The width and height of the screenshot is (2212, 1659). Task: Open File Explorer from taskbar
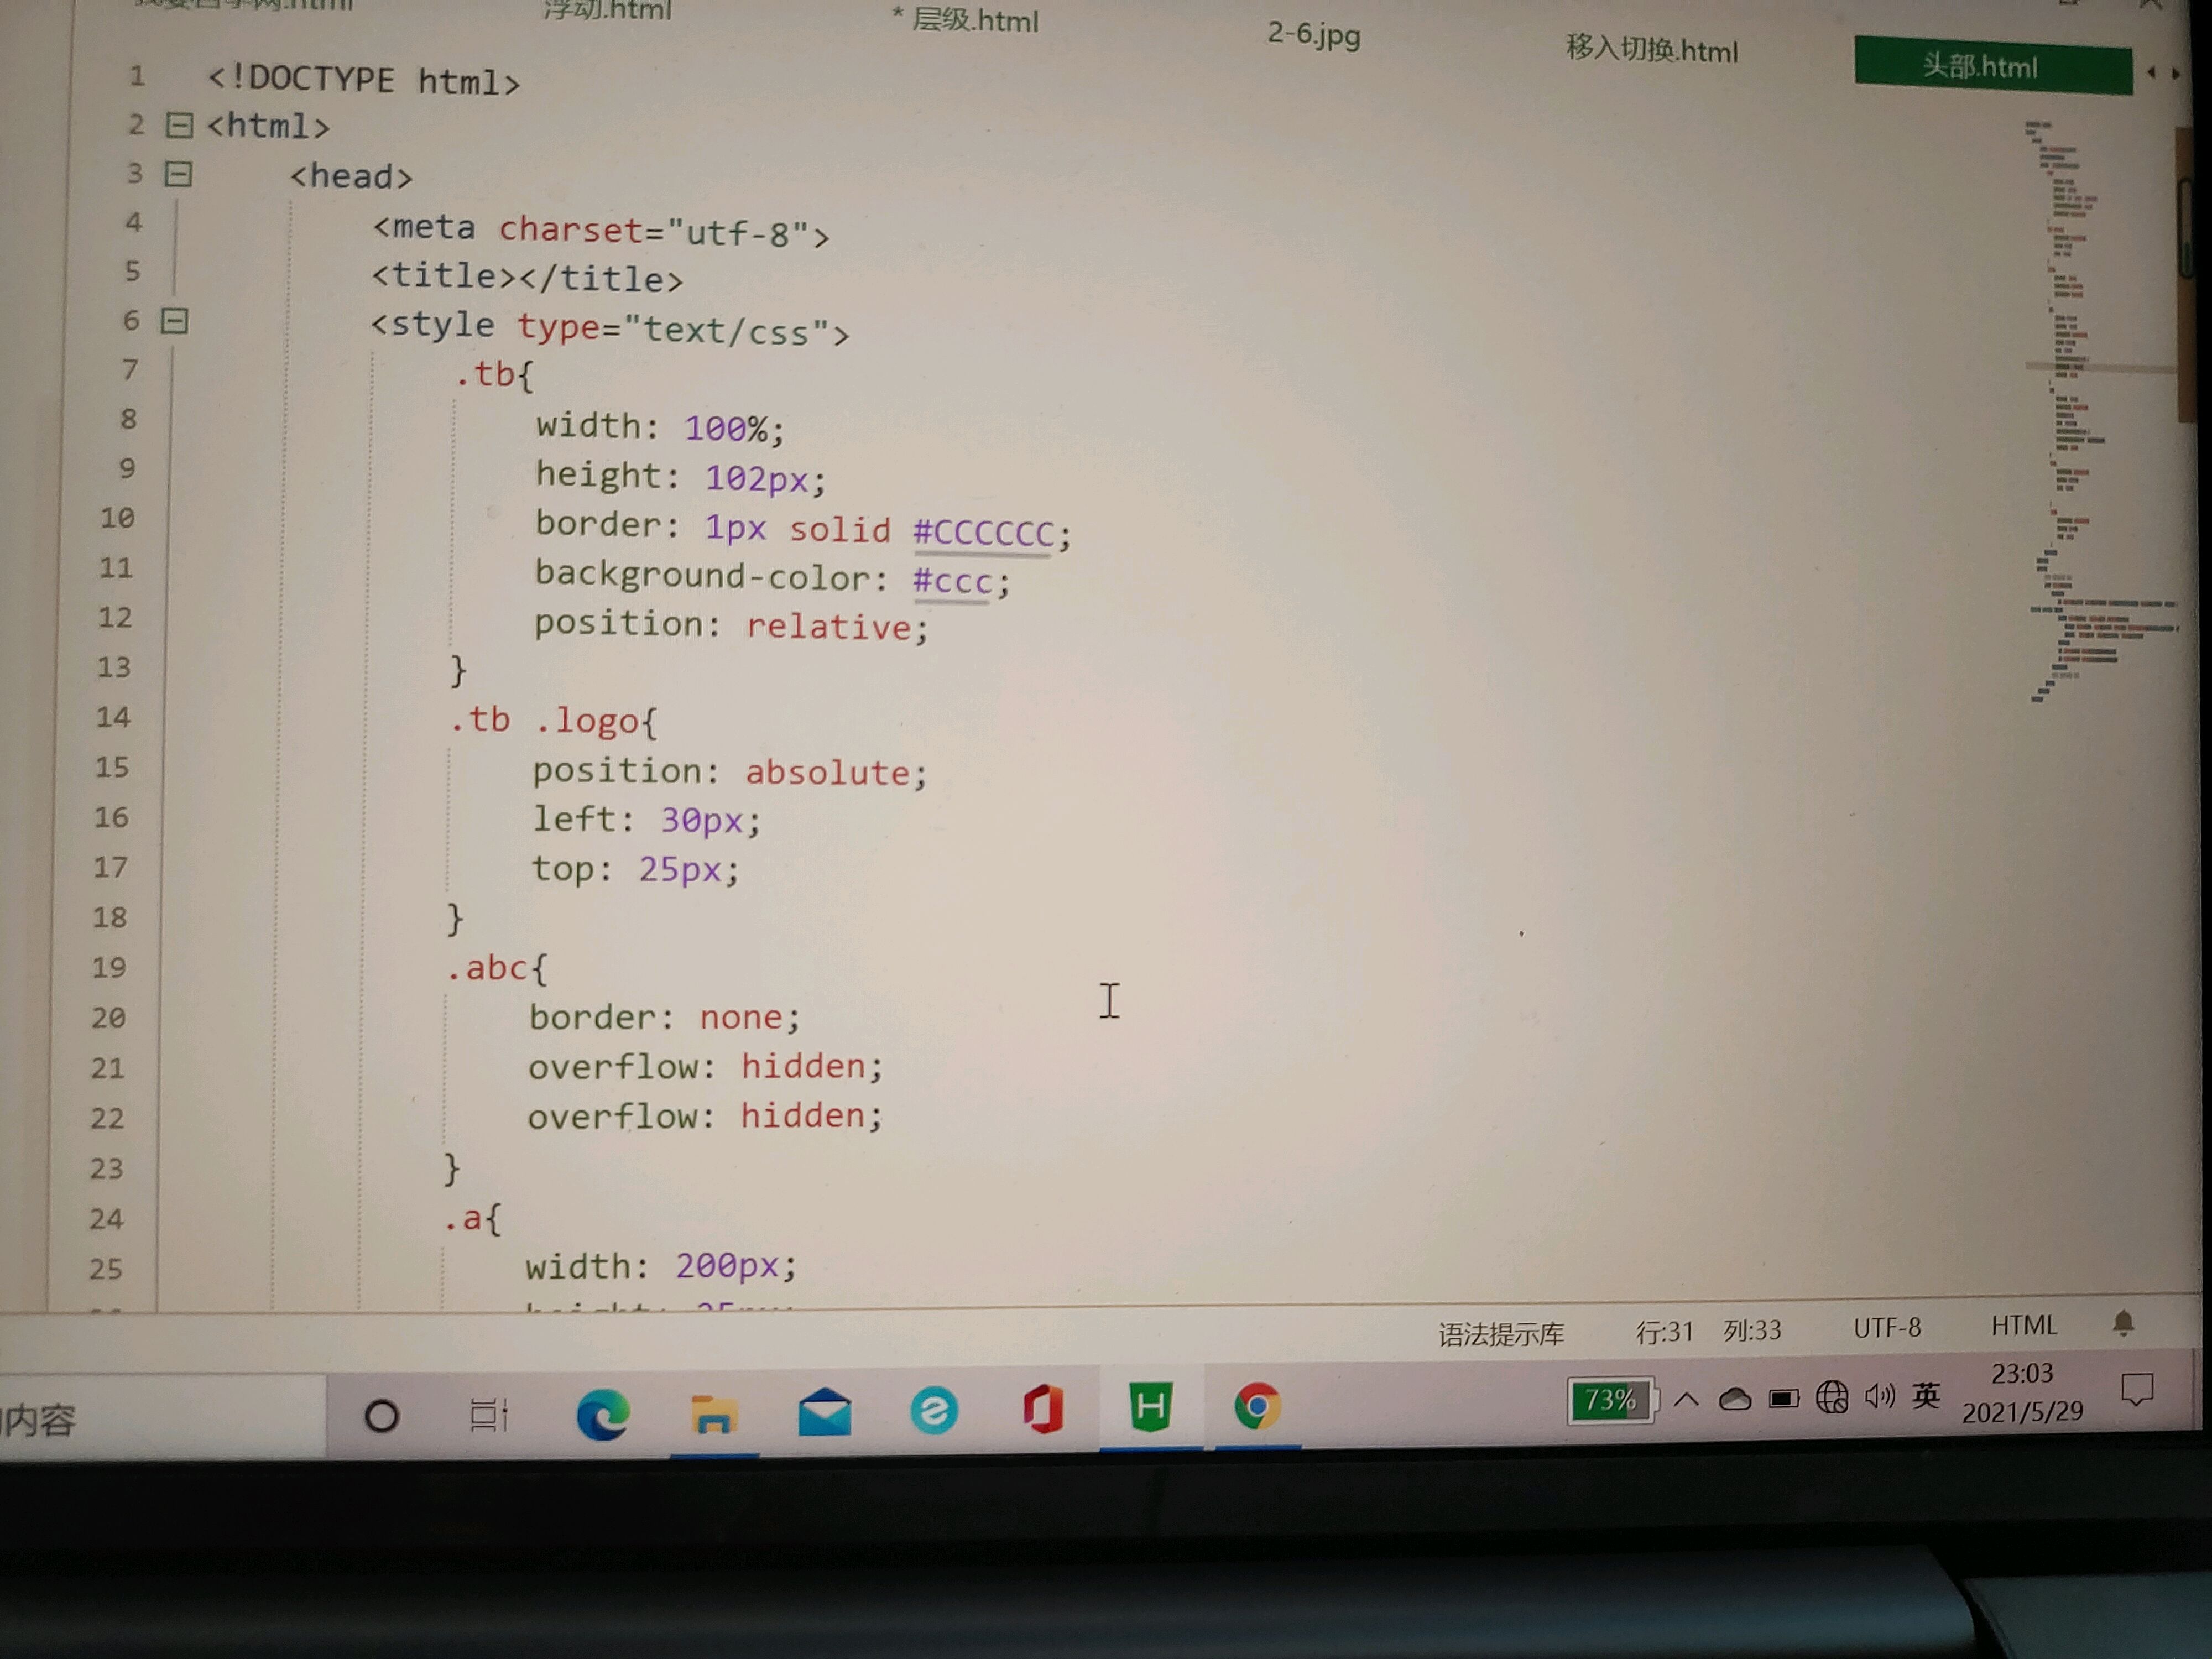tap(713, 1414)
